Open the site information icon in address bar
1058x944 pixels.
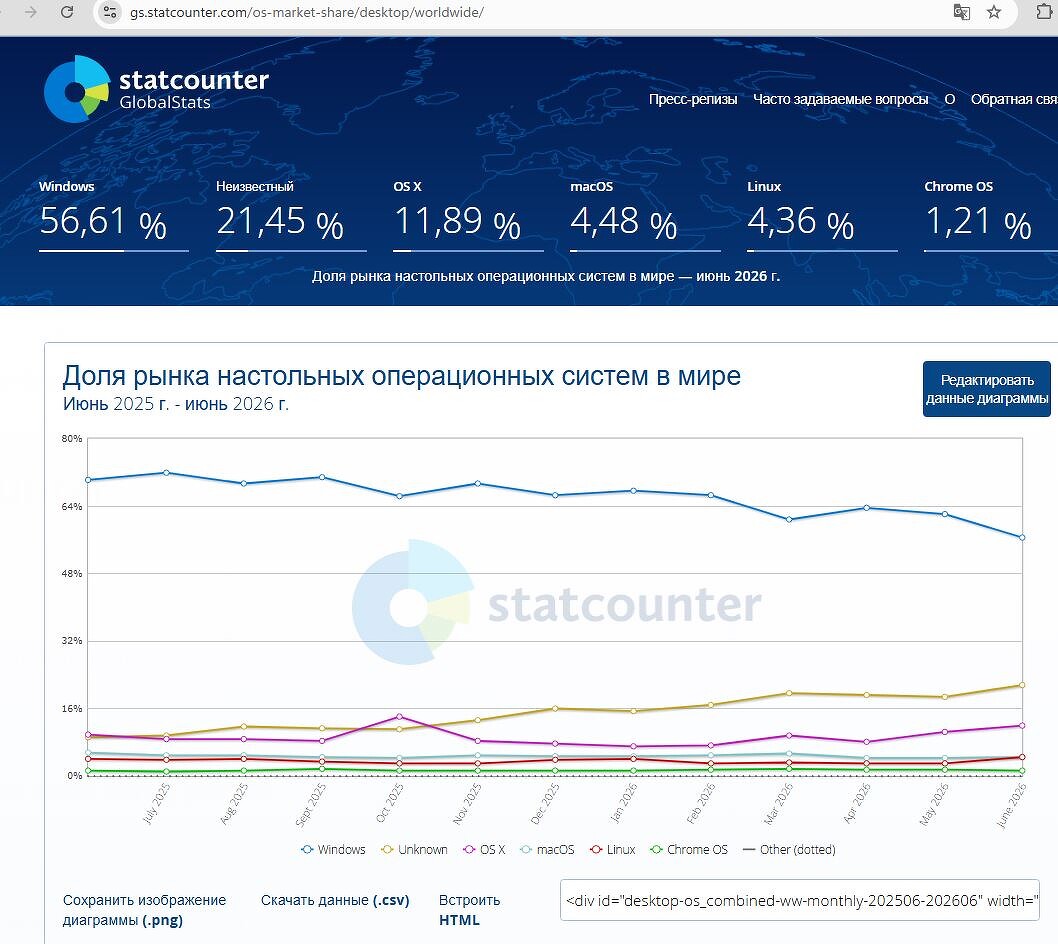pos(110,12)
